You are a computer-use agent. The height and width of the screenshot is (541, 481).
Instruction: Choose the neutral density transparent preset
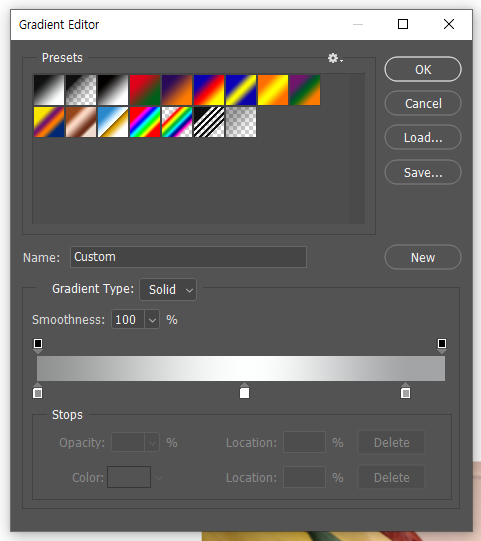click(x=241, y=122)
